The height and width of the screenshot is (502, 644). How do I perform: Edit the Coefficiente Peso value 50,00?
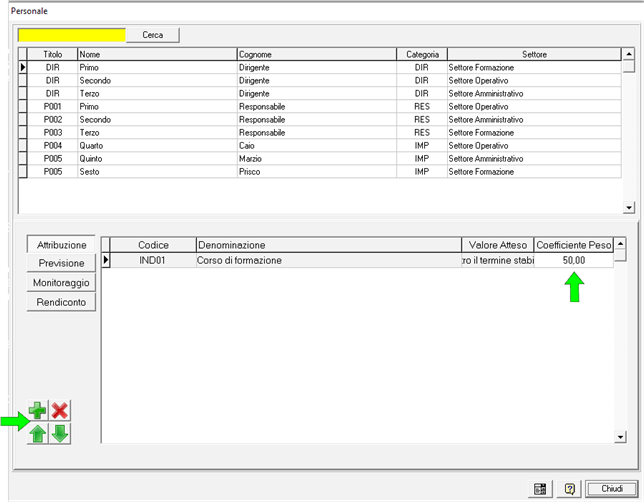[x=573, y=260]
